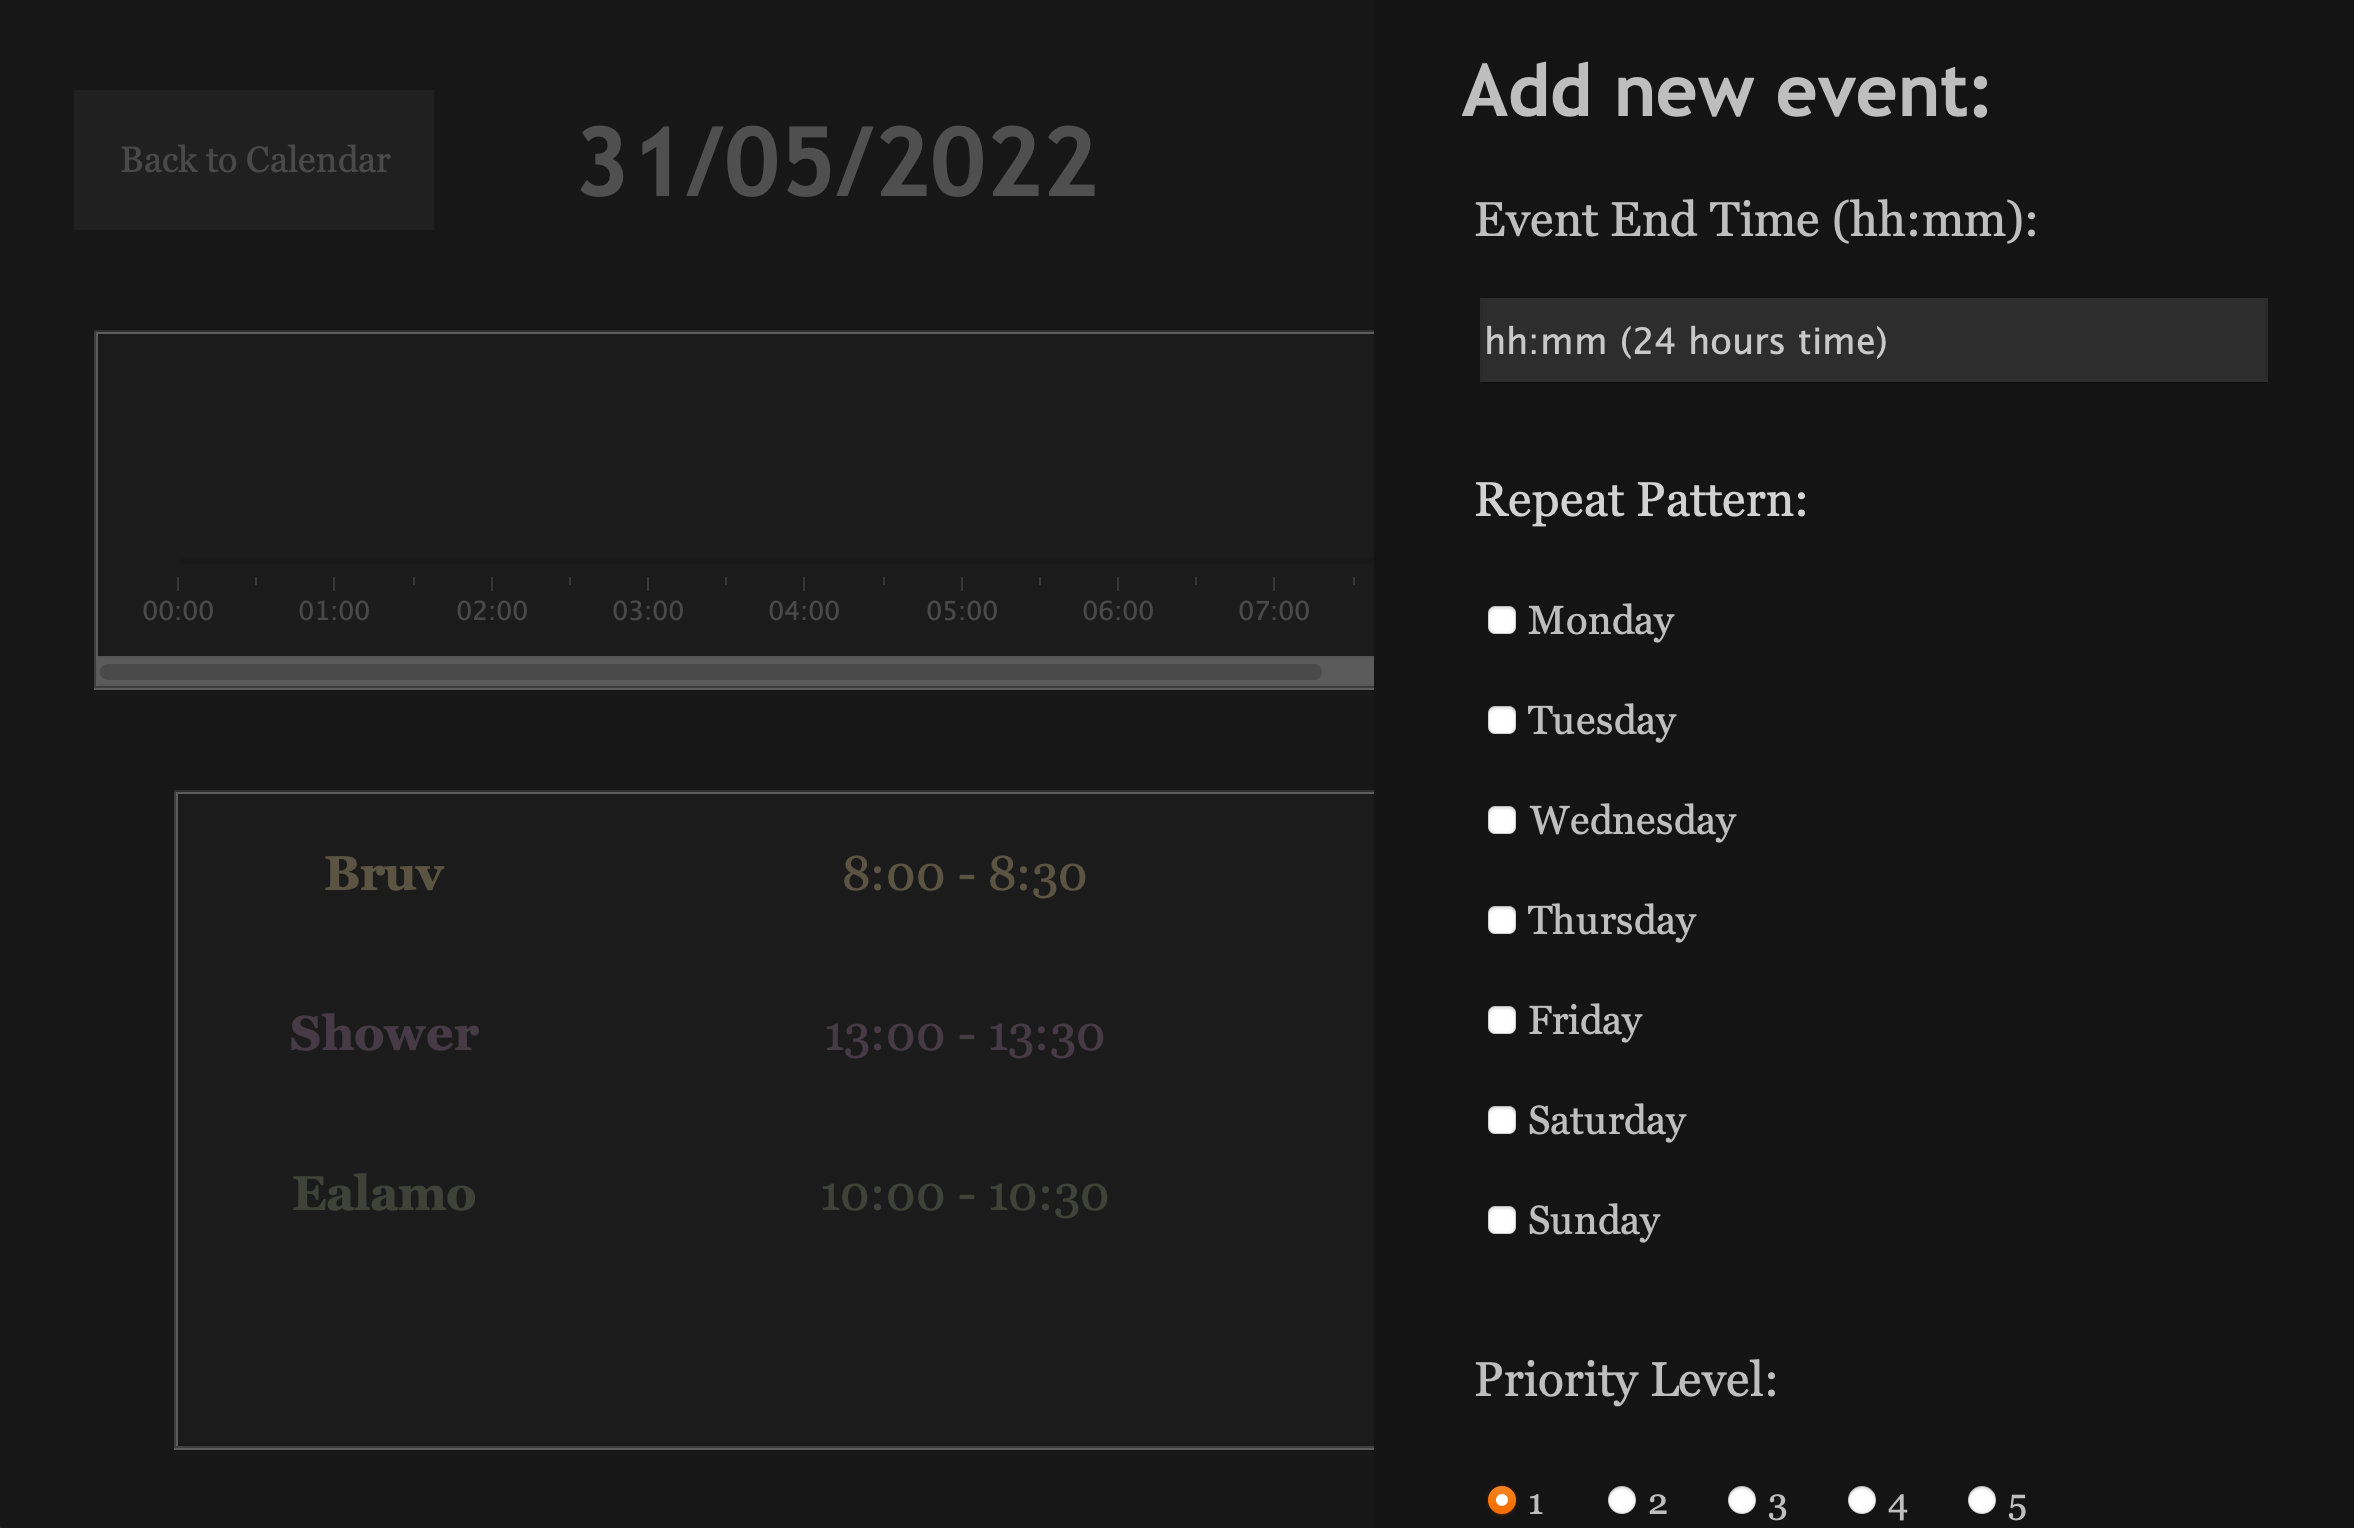Select priority level 5 radio button
Screen dimensions: 2354x1528
tap(1981, 1500)
